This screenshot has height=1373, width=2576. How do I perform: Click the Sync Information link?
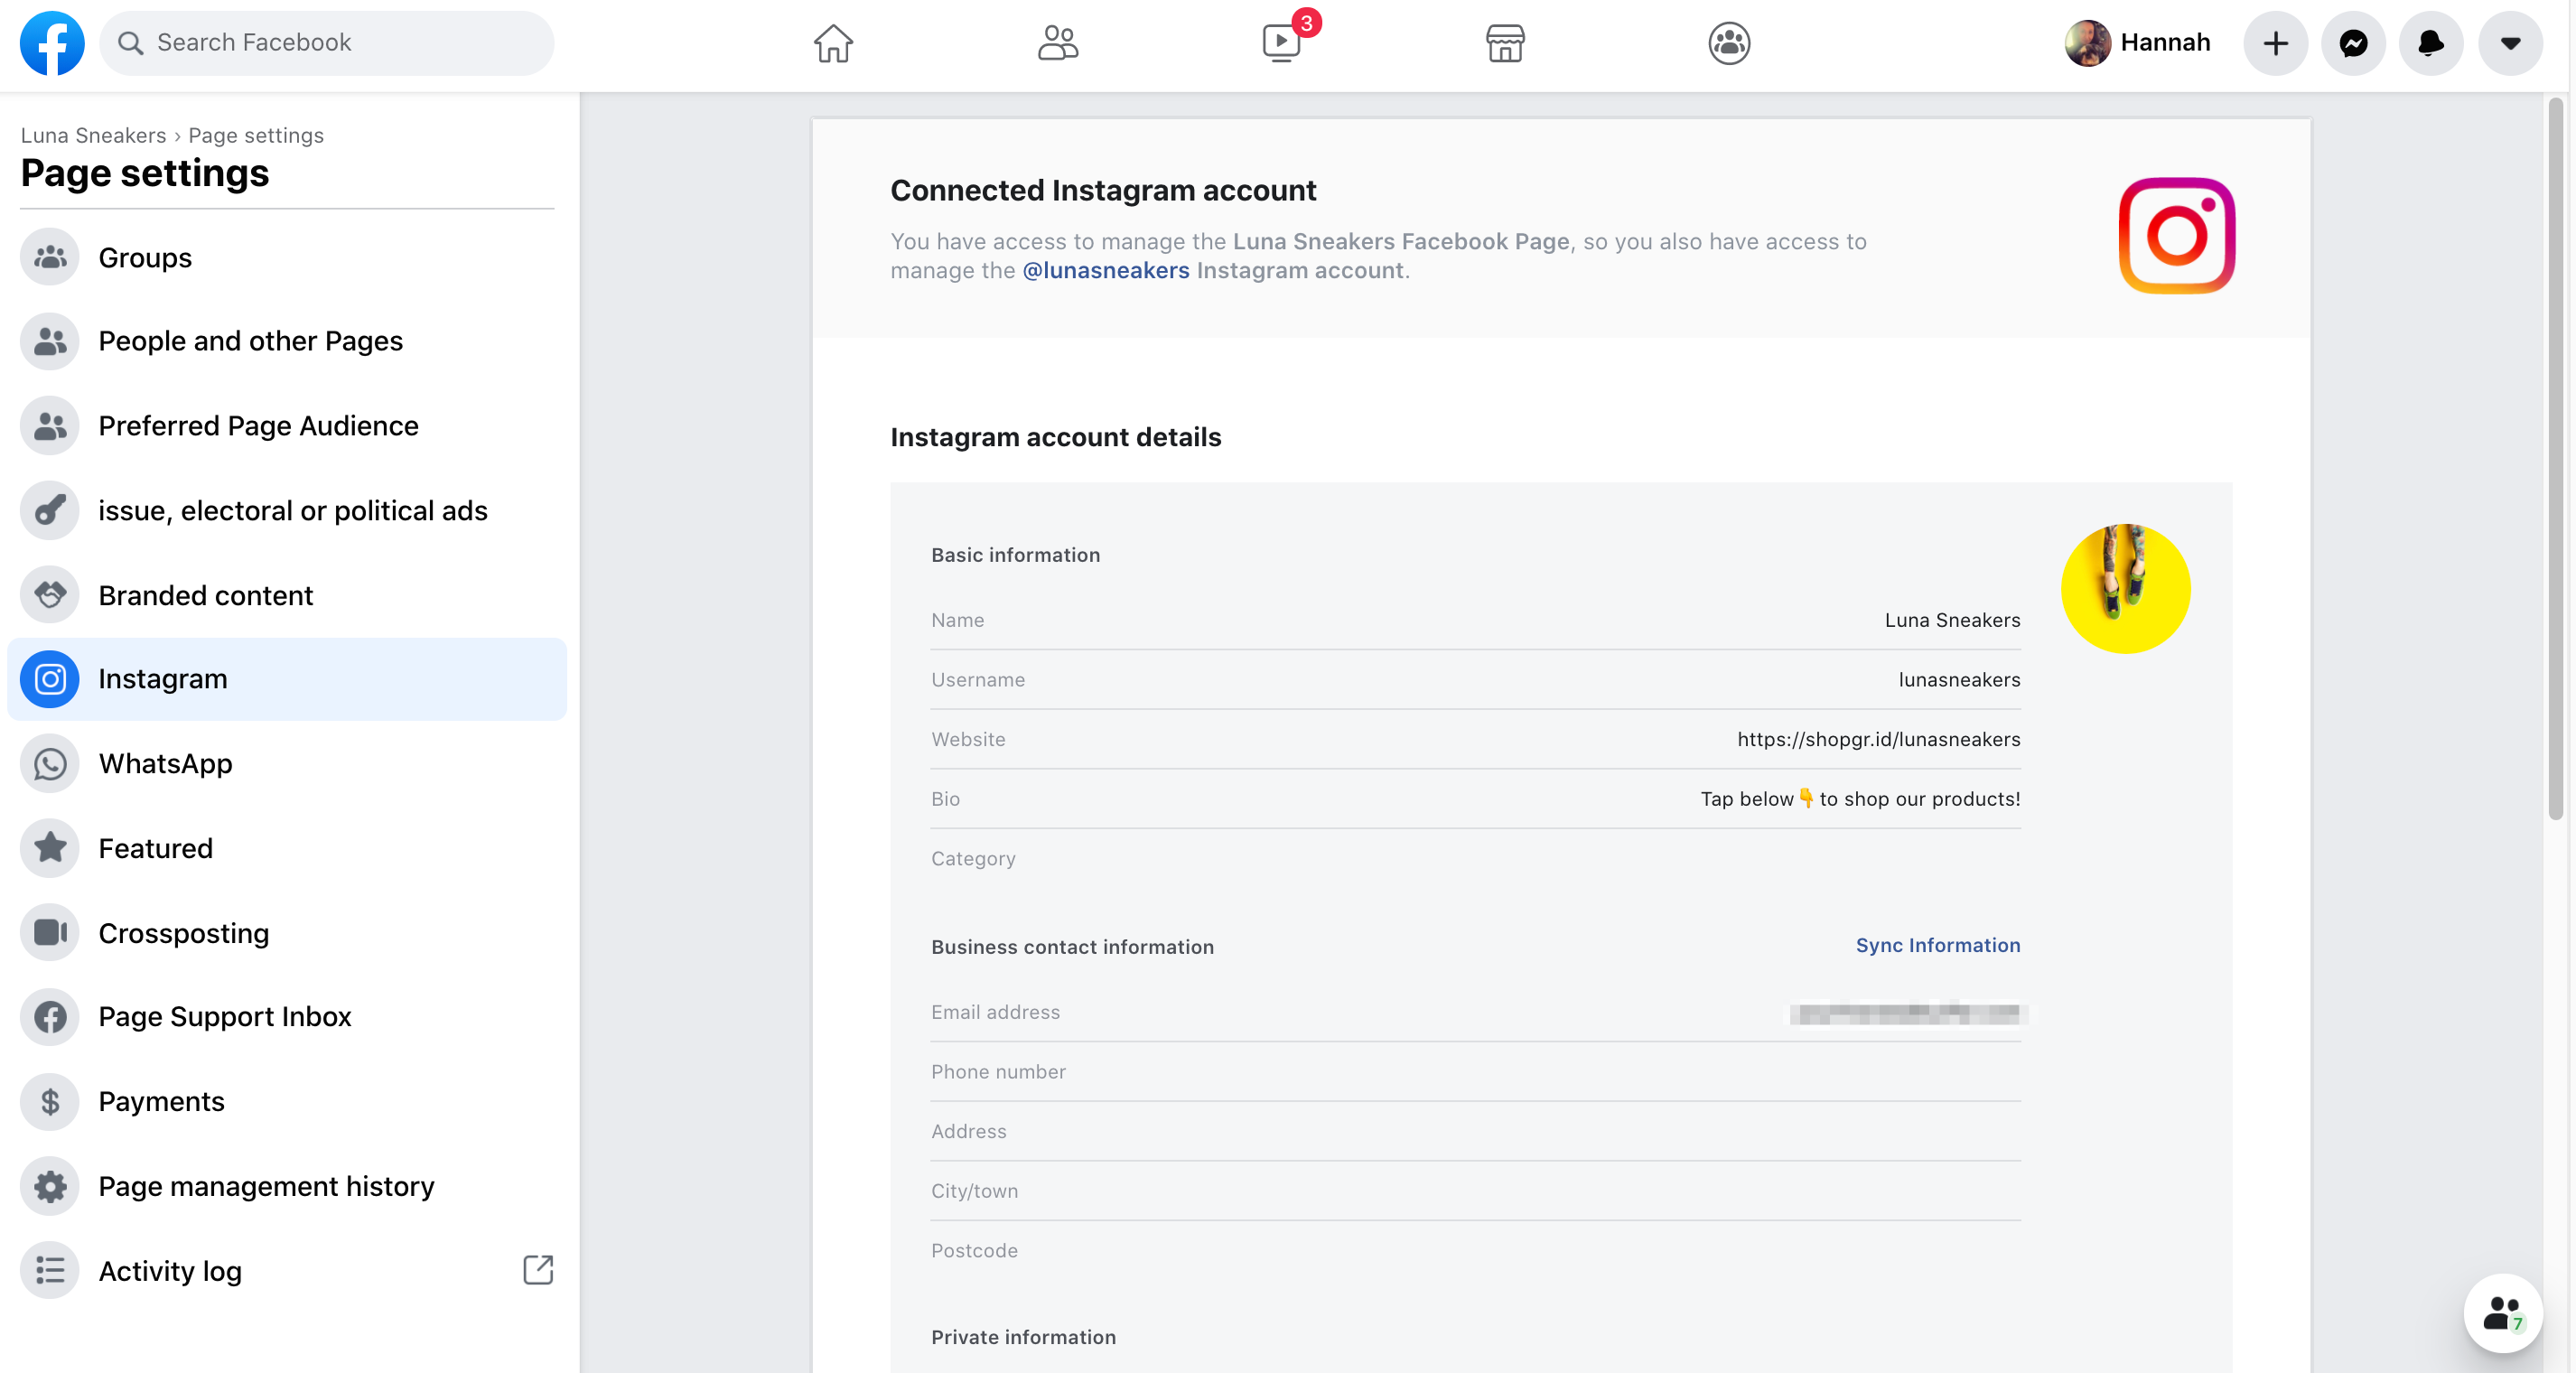coord(1937,945)
